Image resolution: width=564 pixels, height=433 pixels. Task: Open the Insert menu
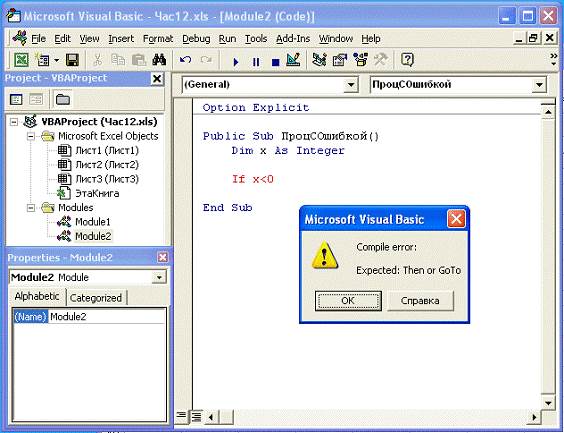tap(121, 38)
